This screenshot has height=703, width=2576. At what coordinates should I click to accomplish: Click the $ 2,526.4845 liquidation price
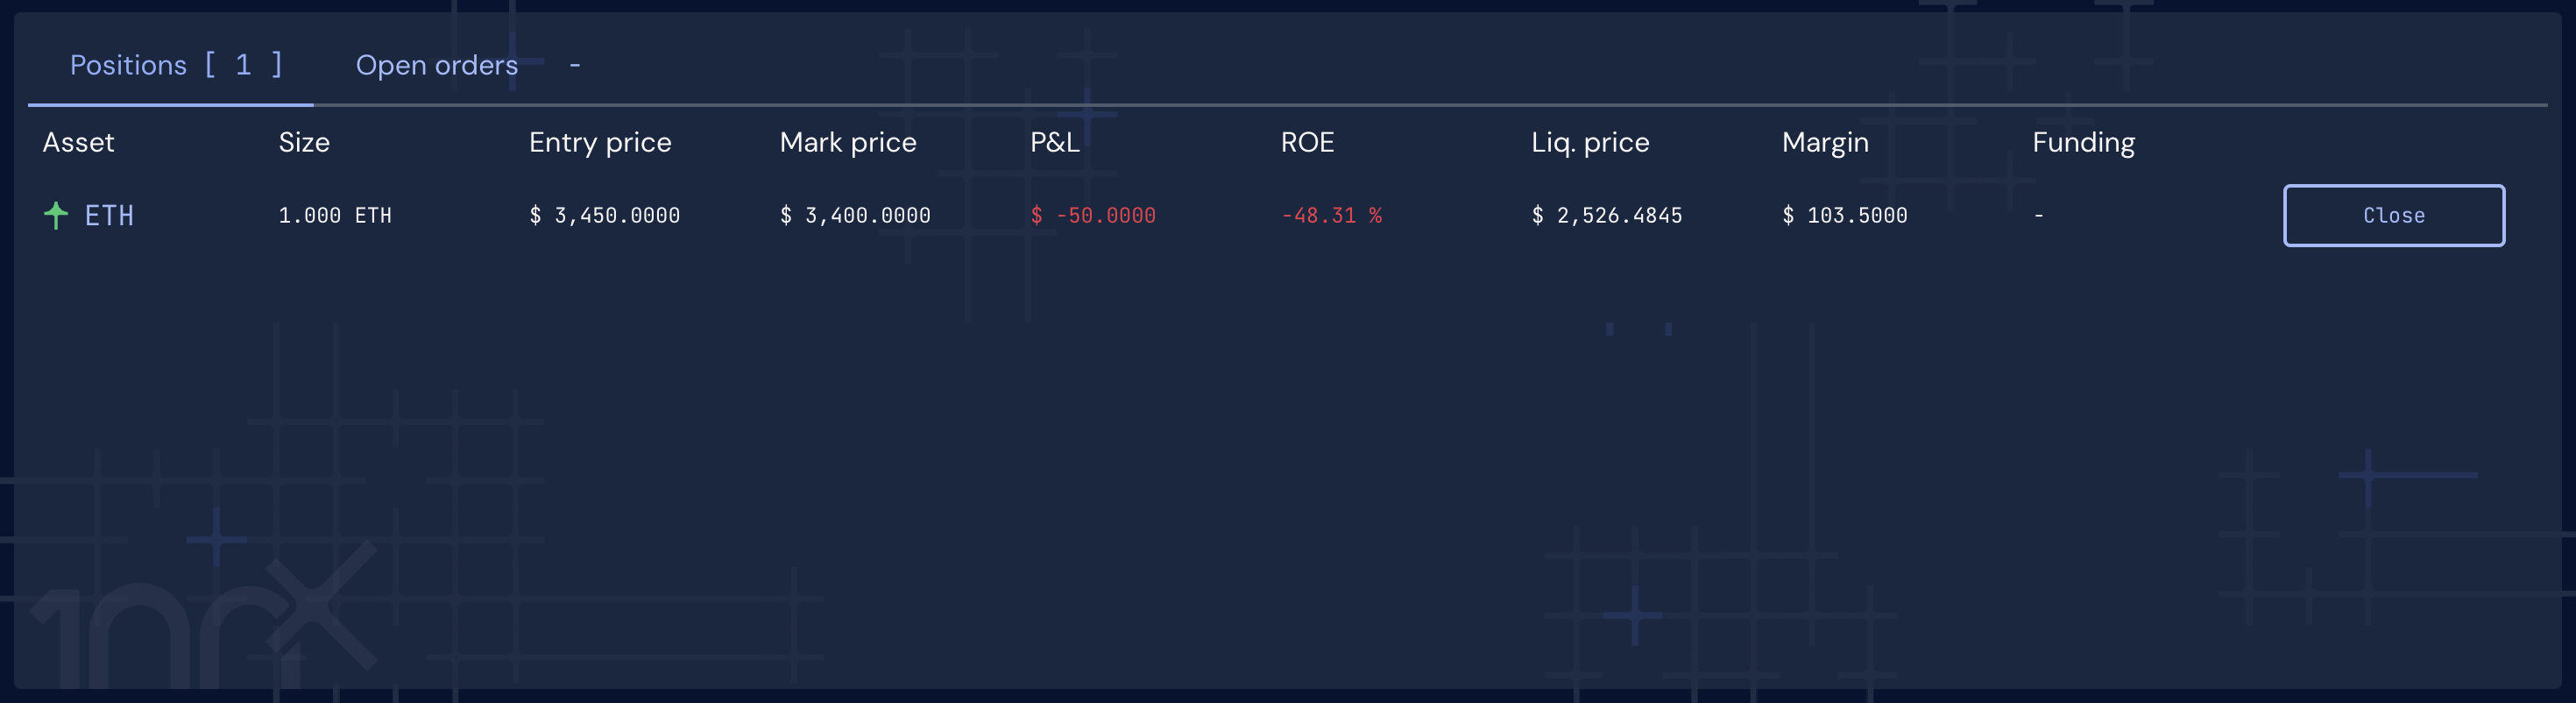[1607, 215]
